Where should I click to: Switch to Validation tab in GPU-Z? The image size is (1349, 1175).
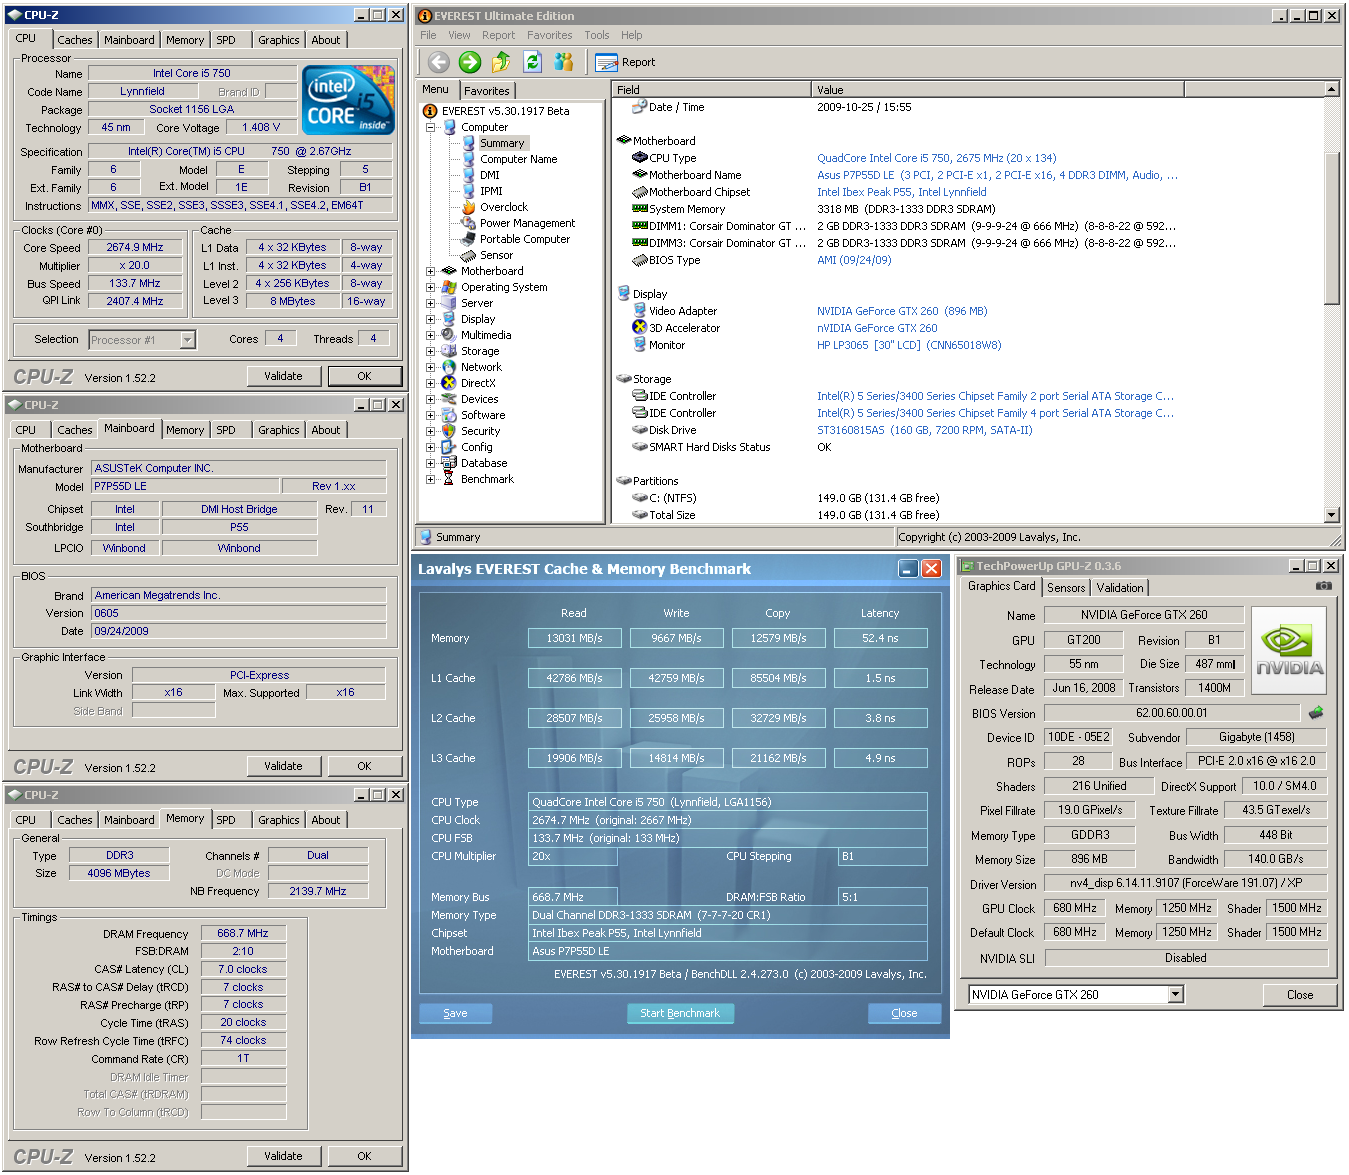[1120, 588]
